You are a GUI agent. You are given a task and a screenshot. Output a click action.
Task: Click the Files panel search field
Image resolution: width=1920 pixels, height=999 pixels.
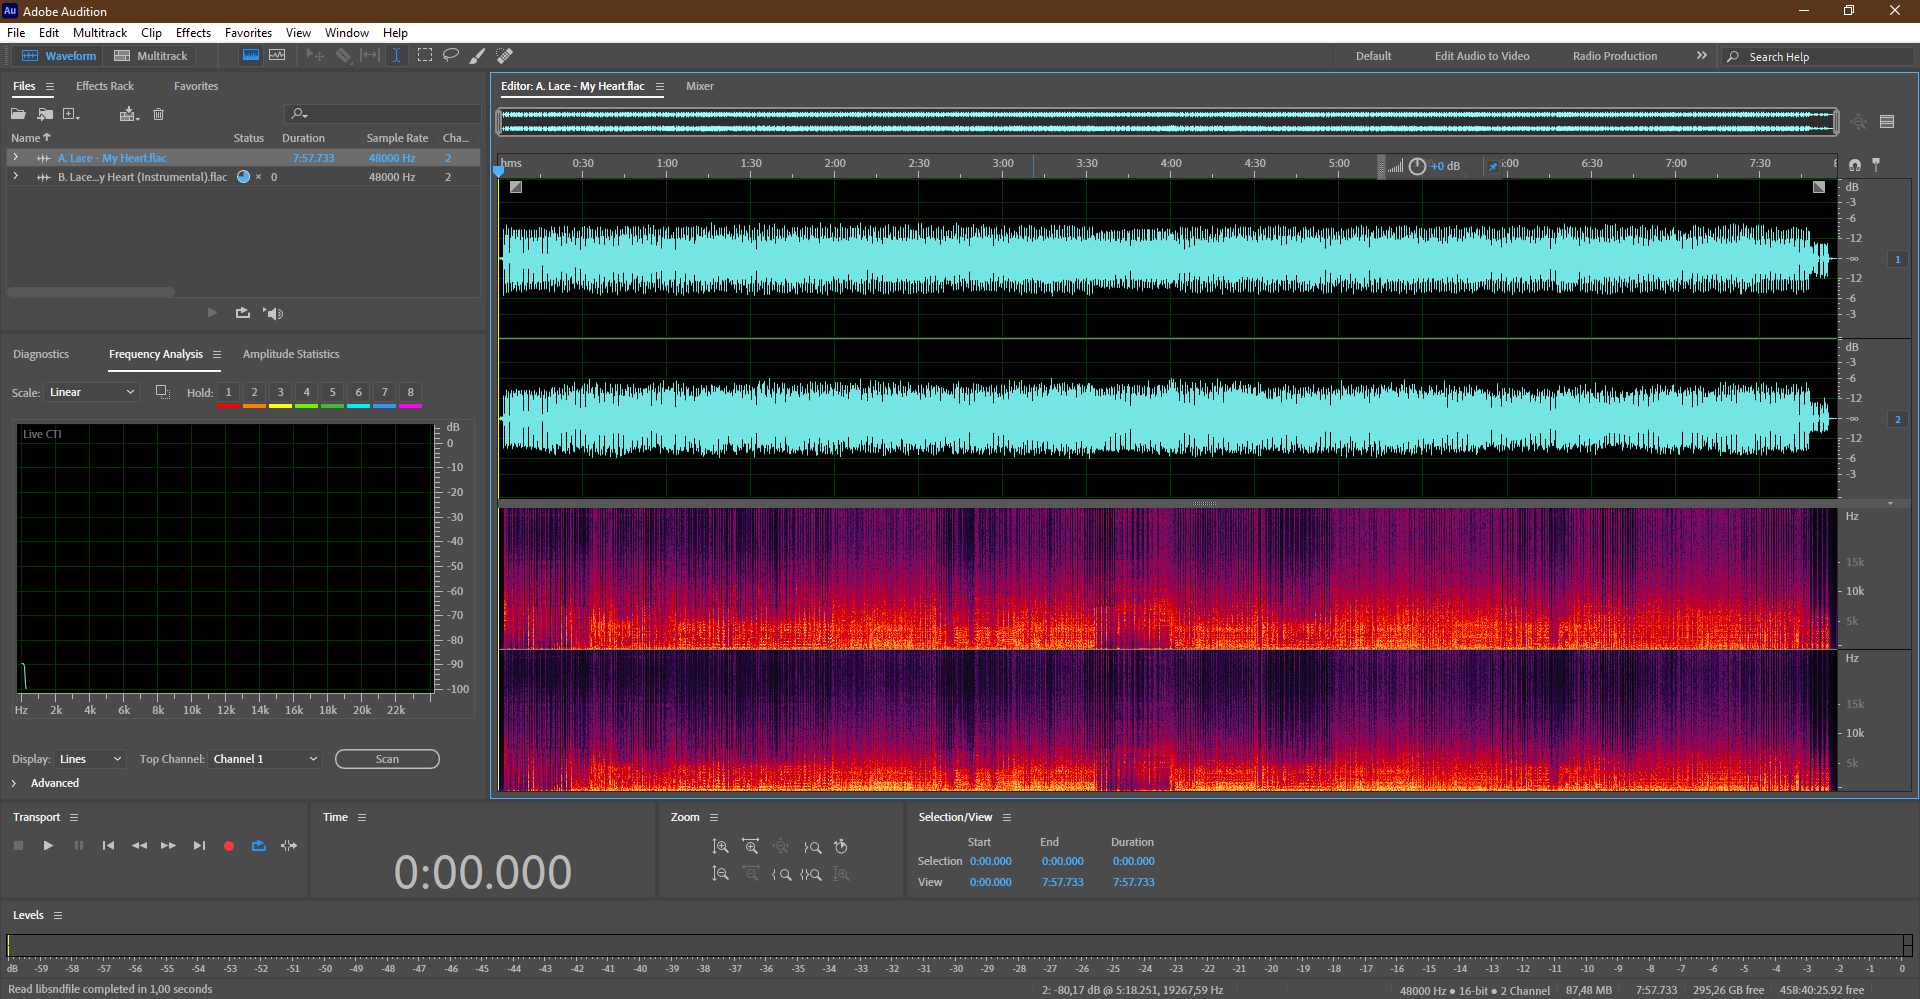(x=383, y=114)
